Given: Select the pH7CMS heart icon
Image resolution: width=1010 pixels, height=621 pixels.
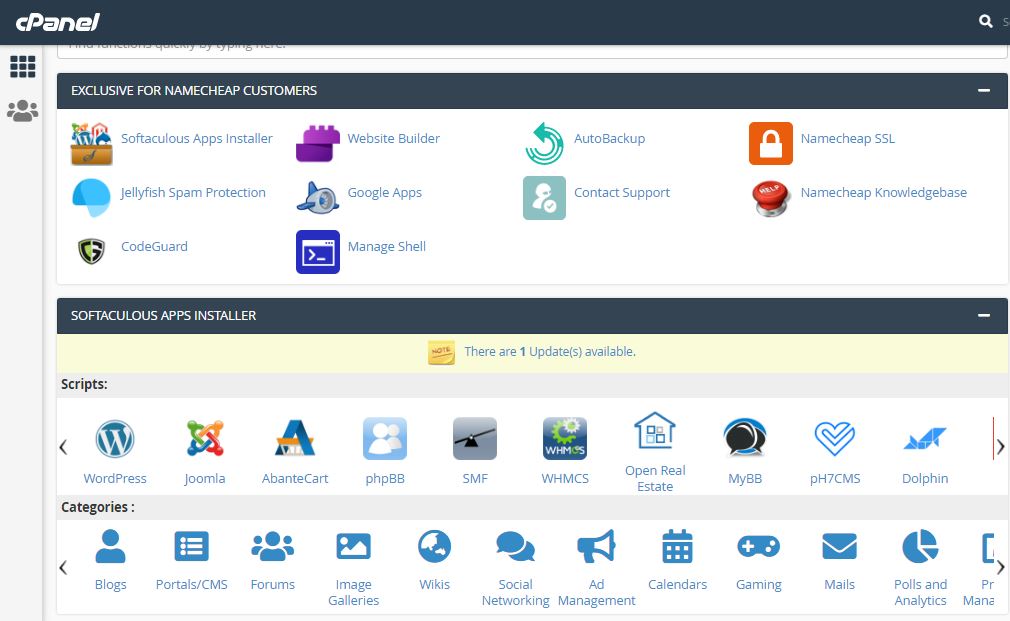Looking at the screenshot, I should (x=835, y=438).
